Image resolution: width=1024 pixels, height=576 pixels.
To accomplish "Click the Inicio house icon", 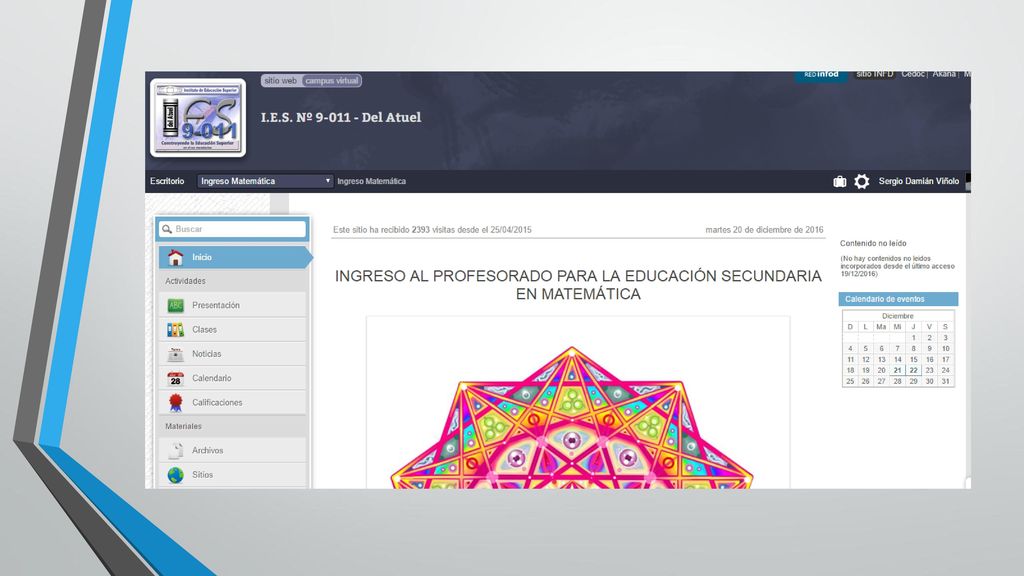I will tap(175, 257).
